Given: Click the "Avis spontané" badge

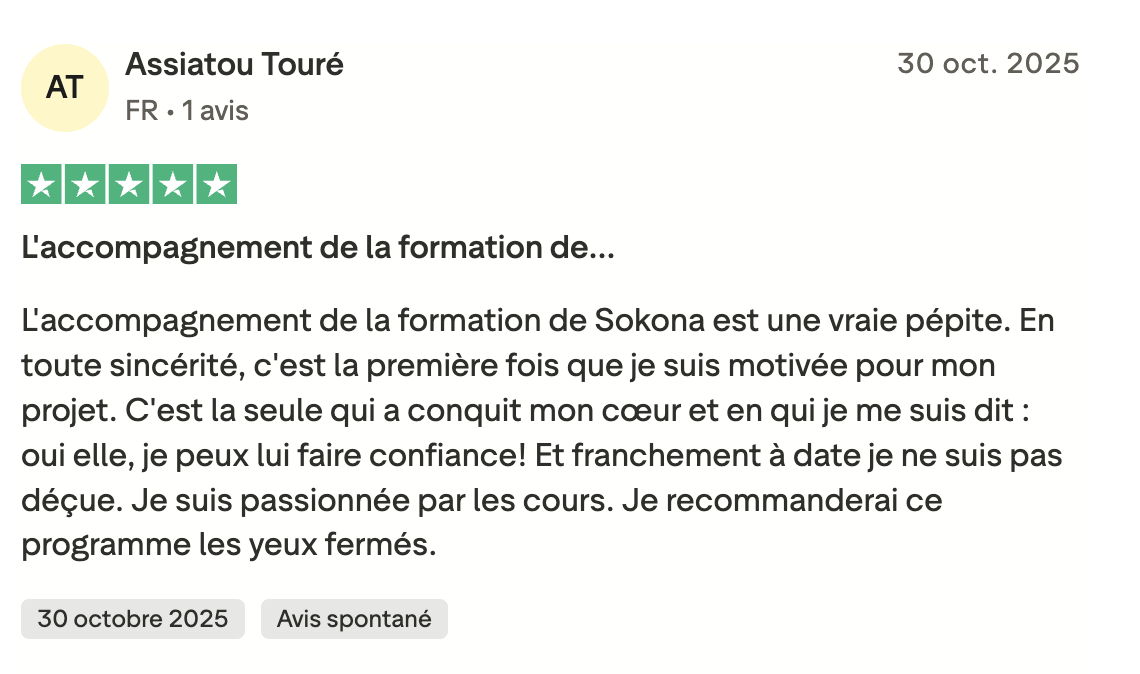Looking at the screenshot, I should point(354,619).
